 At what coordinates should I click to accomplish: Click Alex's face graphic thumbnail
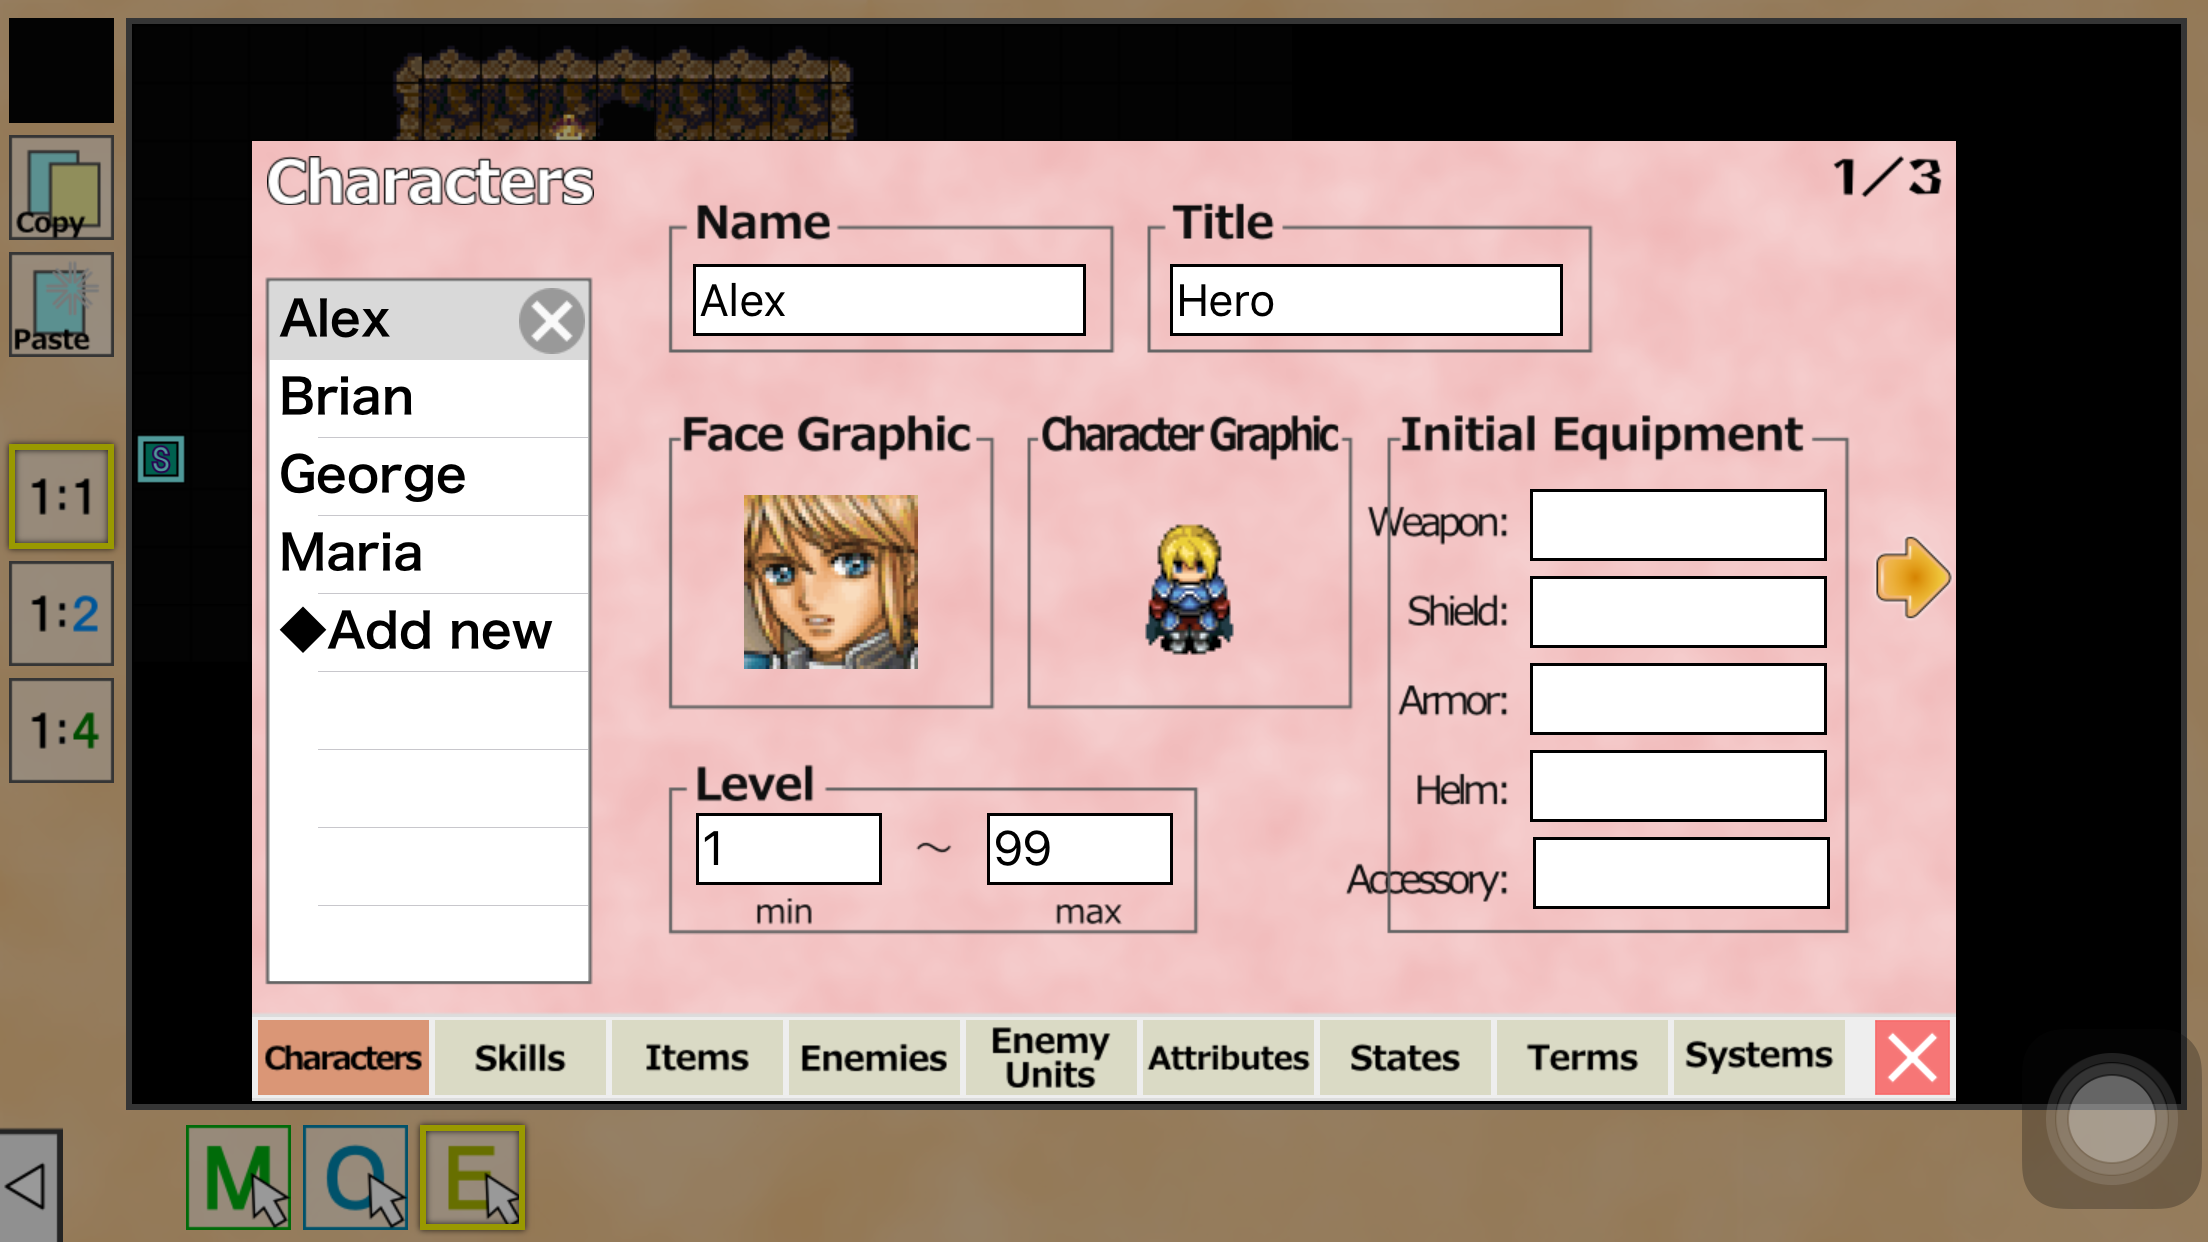[x=830, y=582]
